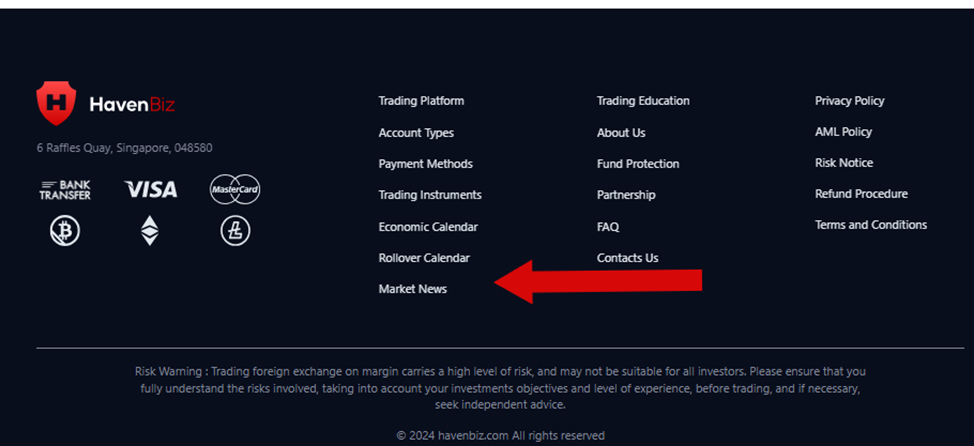Open Trading Education page
The width and height of the screenshot is (974, 446).
click(x=643, y=101)
